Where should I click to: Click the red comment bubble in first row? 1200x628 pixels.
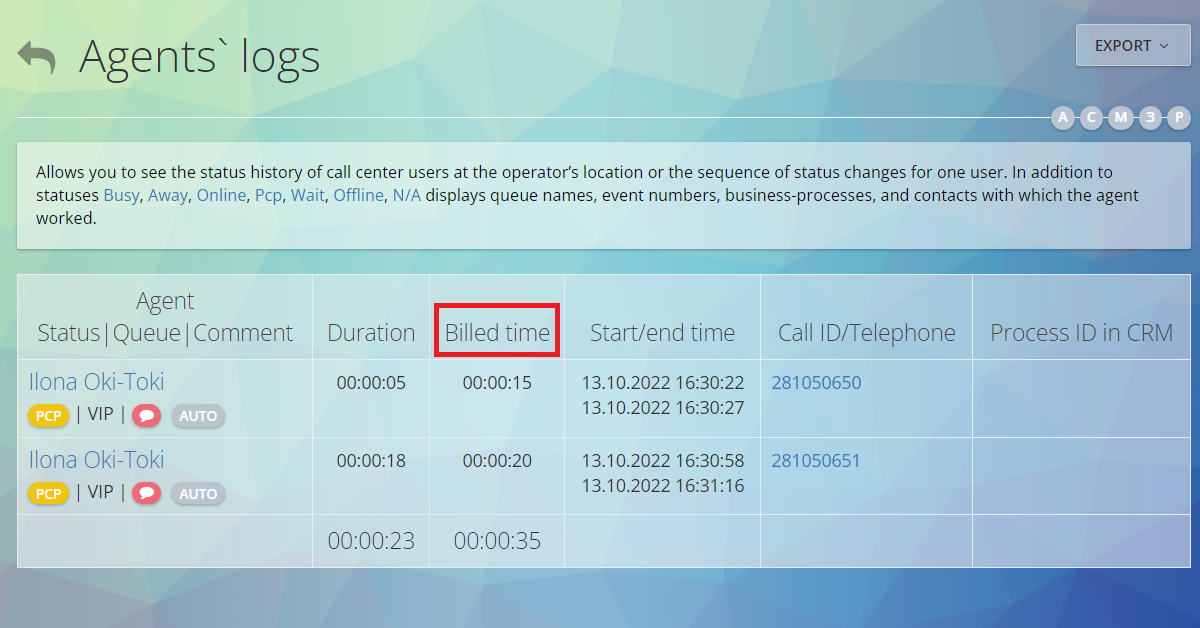tap(146, 415)
